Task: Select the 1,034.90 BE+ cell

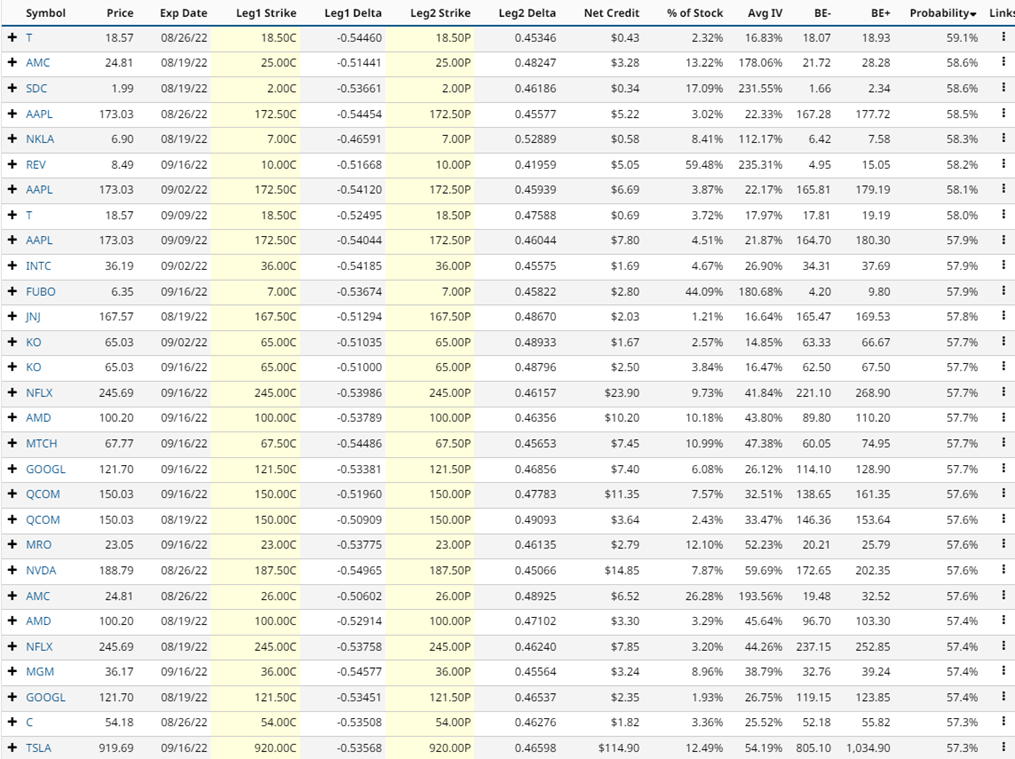Action: tap(867, 747)
